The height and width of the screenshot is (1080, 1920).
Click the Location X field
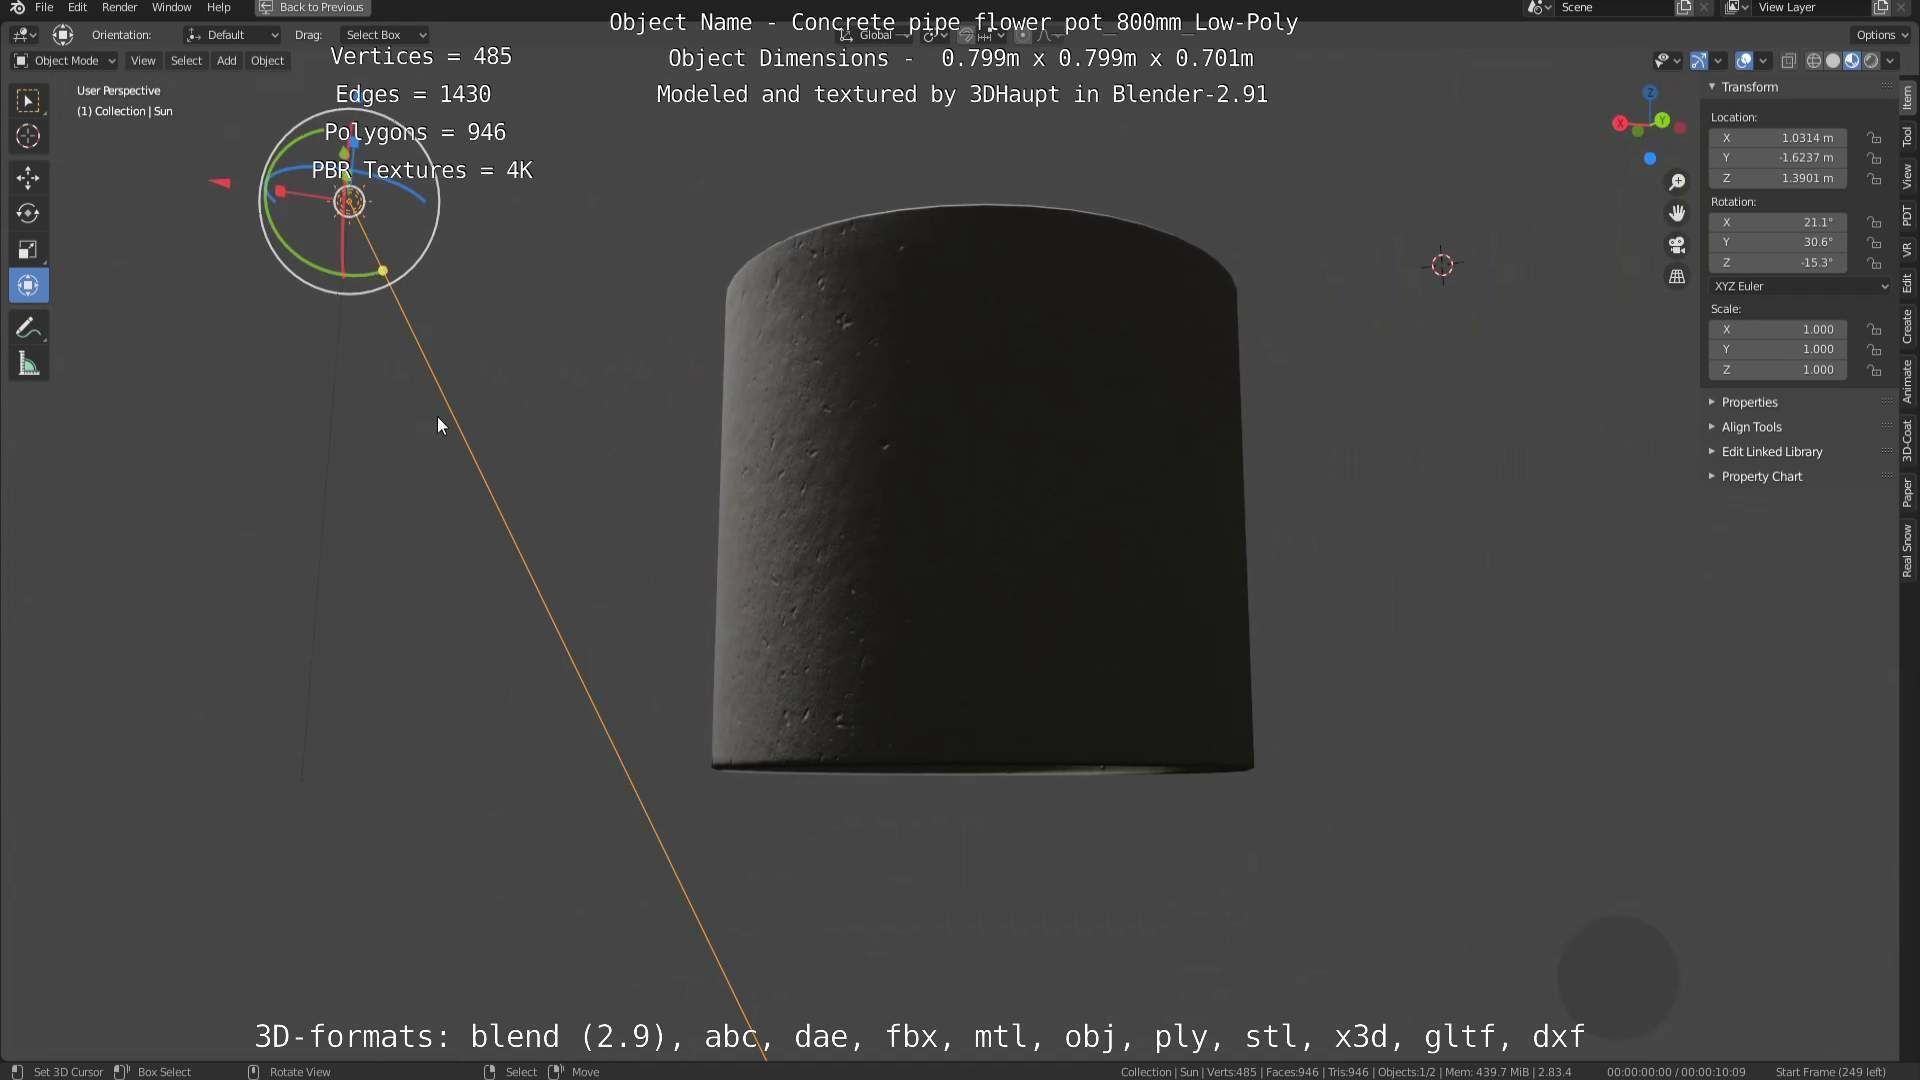click(x=1778, y=138)
